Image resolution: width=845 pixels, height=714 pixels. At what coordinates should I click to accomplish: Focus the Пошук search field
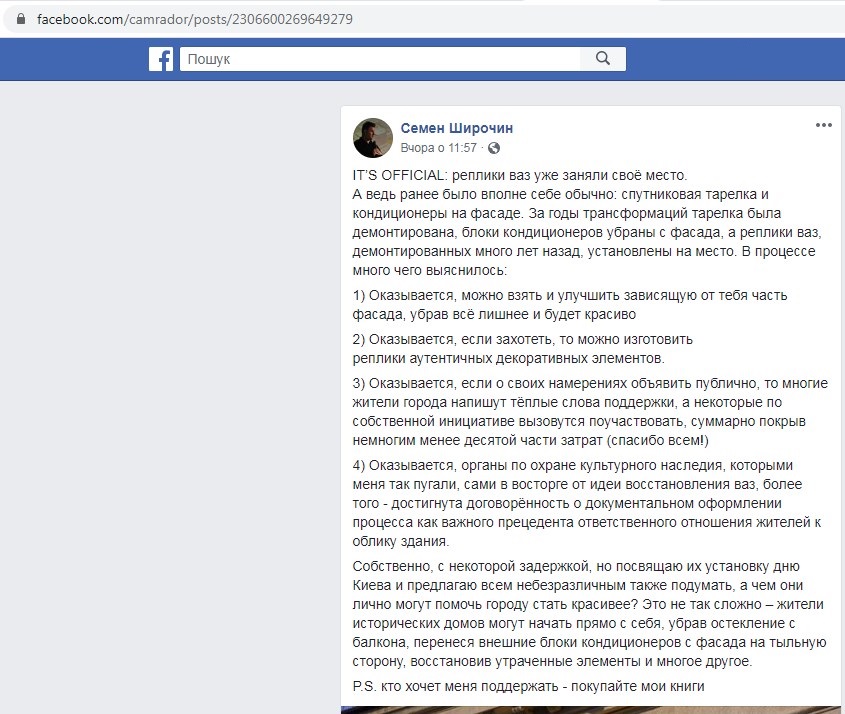coord(380,59)
